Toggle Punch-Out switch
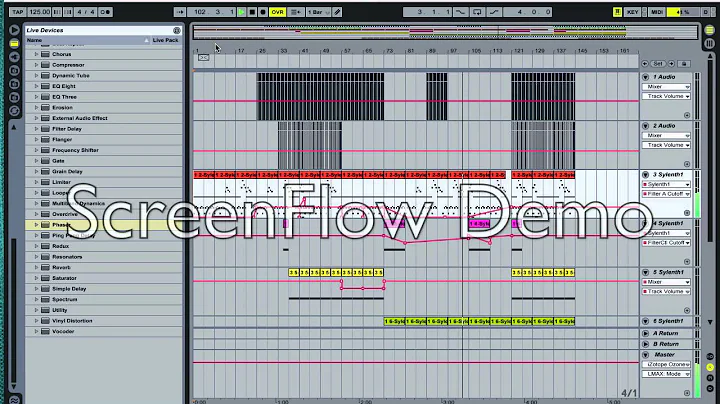720x404 pixels. (494, 12)
